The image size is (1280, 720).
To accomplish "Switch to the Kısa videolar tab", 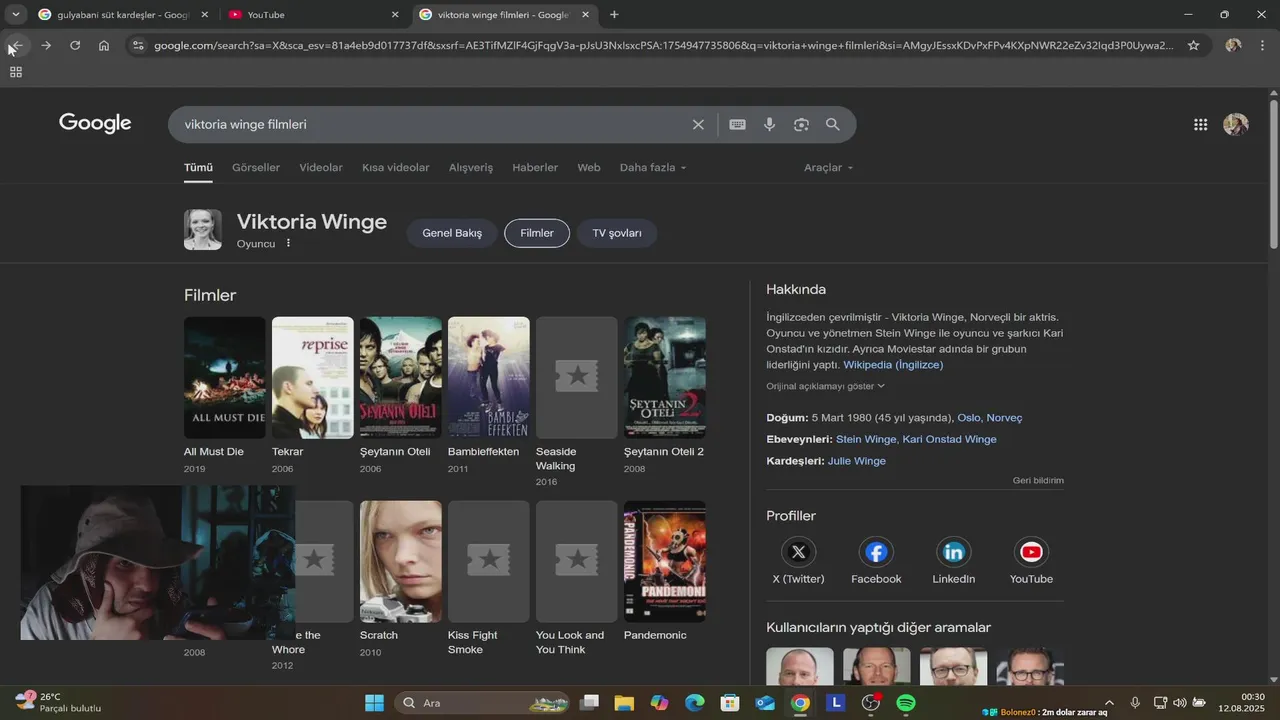I will click(x=396, y=168).
